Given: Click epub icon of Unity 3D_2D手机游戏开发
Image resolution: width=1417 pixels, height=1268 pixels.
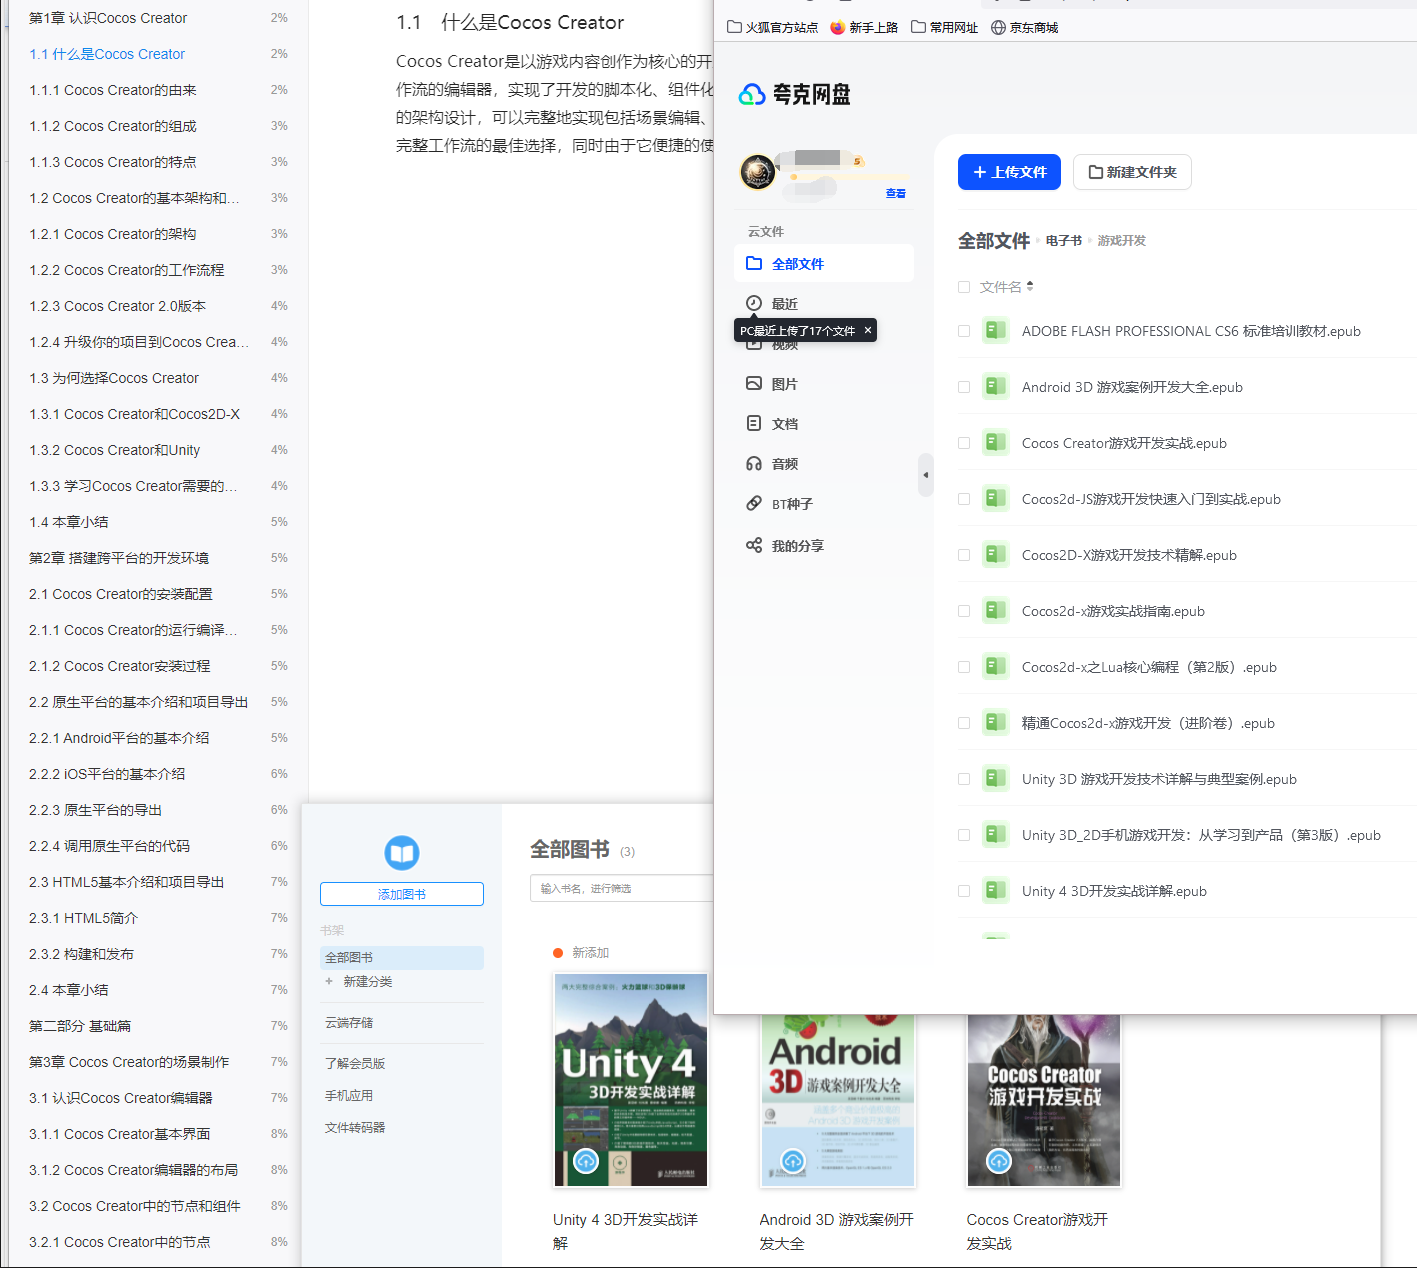Looking at the screenshot, I should click(995, 834).
